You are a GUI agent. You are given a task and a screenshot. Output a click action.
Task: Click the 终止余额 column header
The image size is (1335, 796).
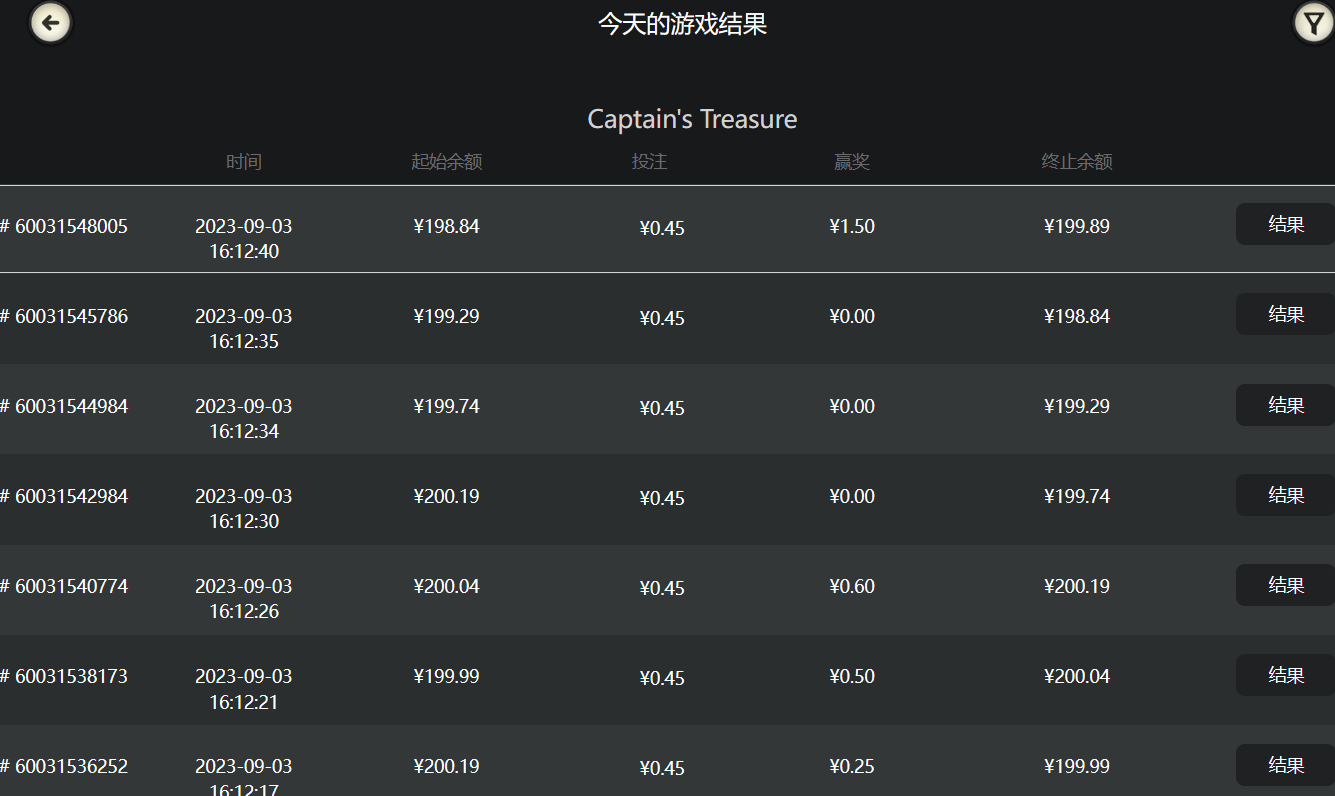pos(1076,162)
